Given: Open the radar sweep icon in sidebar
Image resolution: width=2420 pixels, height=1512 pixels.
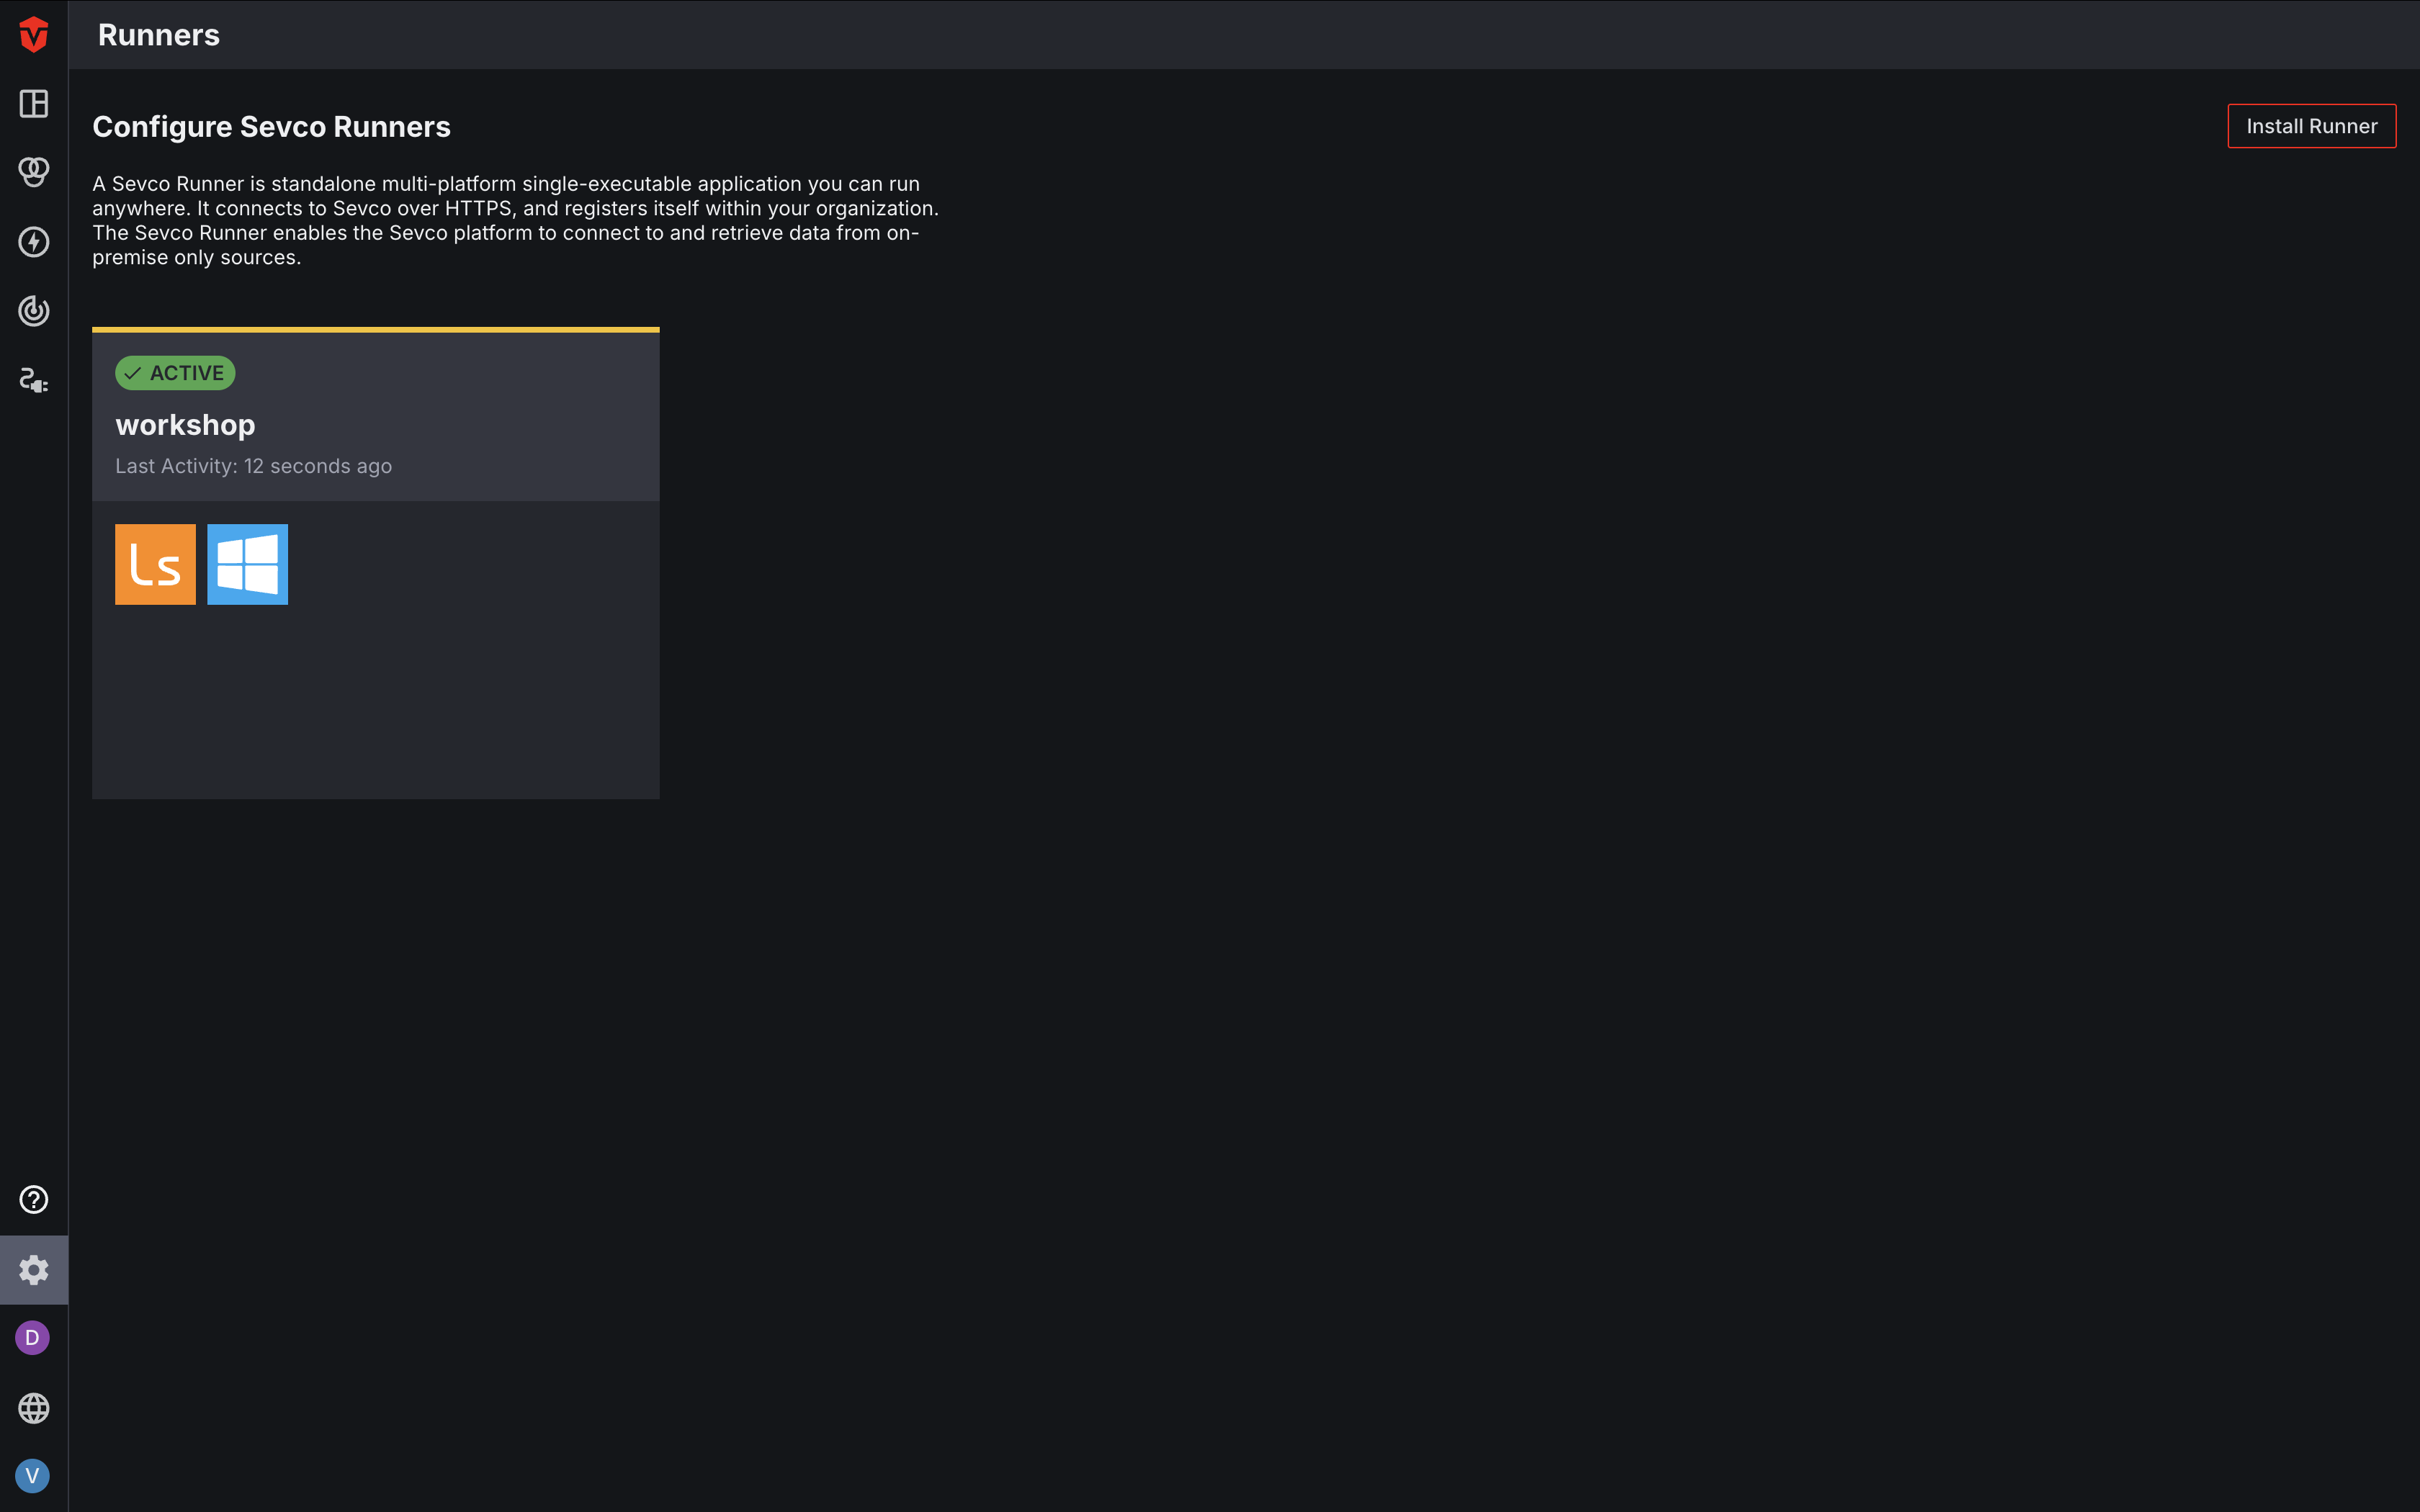Looking at the screenshot, I should (34, 311).
